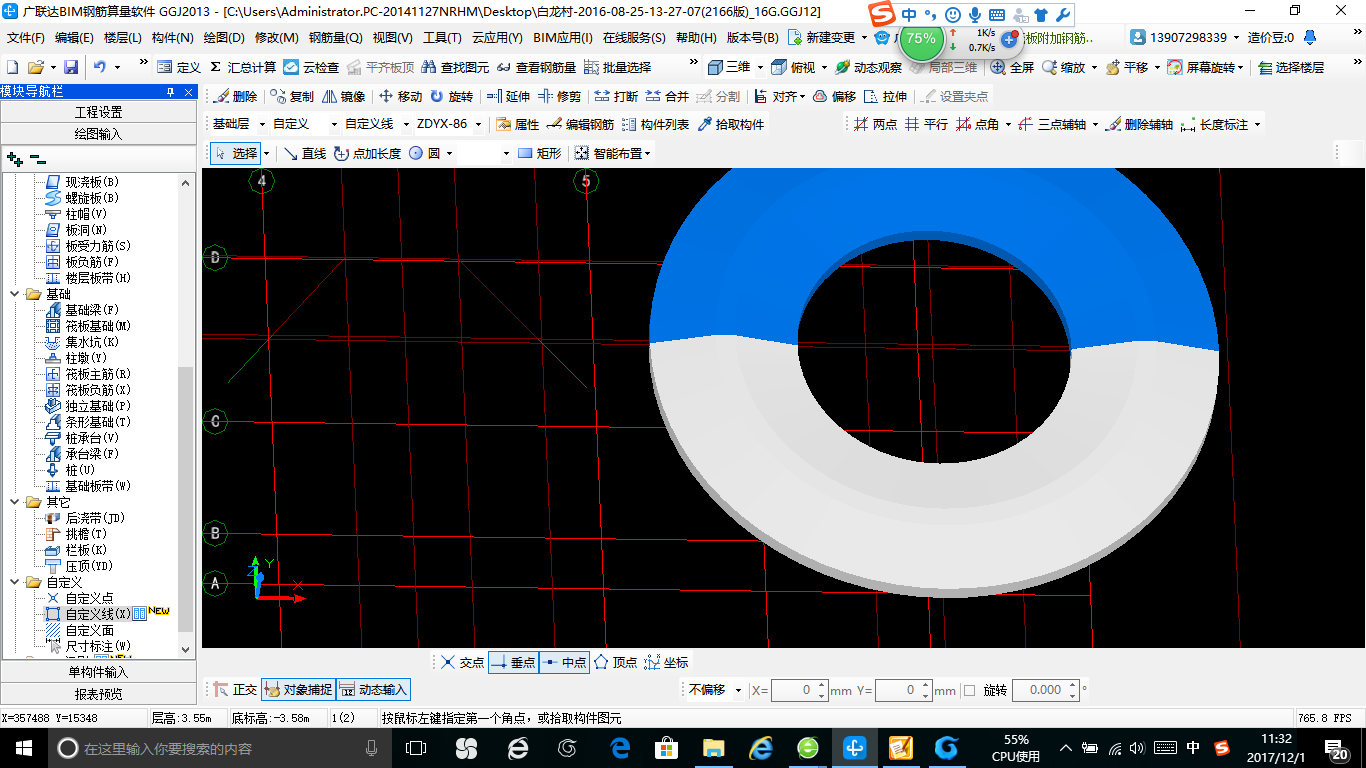1366x768 pixels.
Task: Open the 文件(F) menu
Action: (26, 38)
